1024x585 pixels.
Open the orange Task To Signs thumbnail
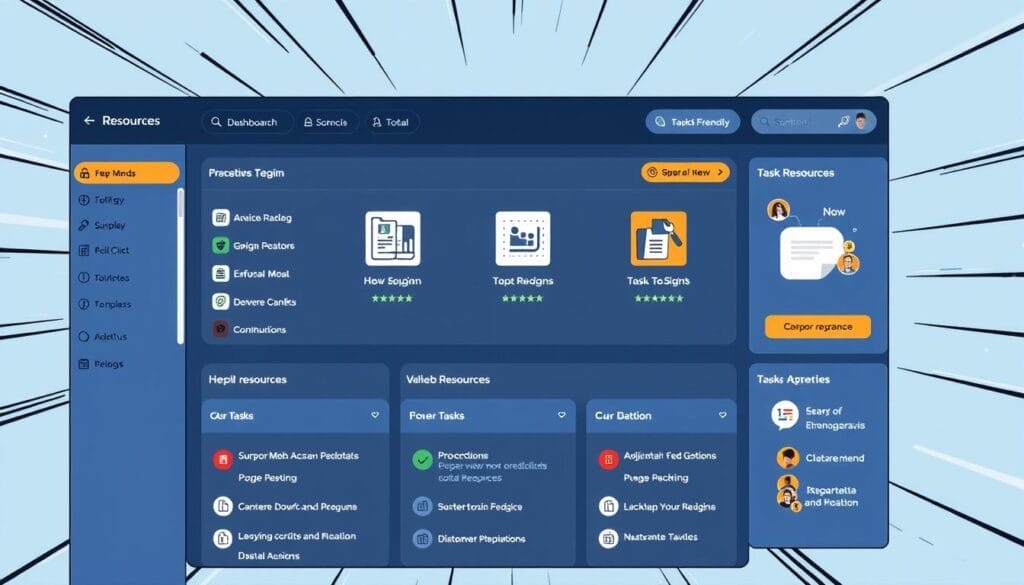[658, 238]
